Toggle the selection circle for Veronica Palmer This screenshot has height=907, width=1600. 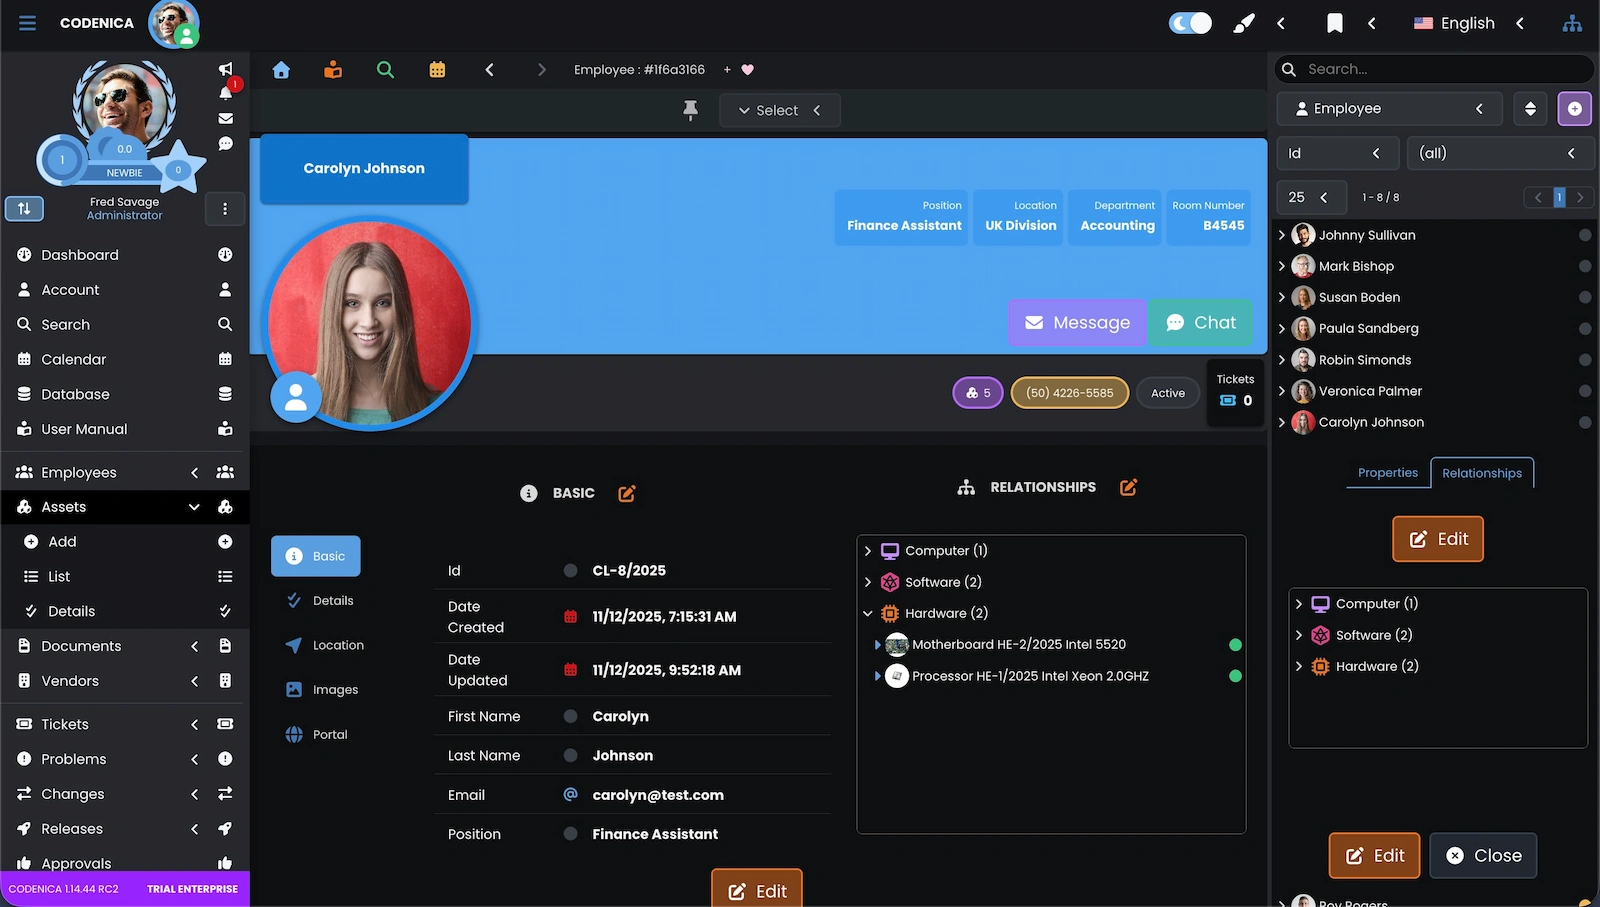click(x=1584, y=391)
